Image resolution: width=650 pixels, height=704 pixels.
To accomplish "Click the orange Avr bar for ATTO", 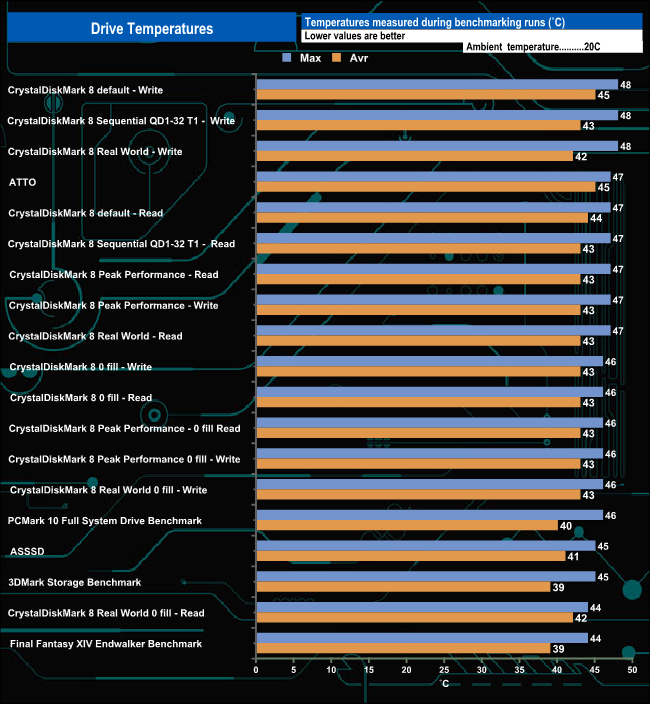I will [426, 187].
